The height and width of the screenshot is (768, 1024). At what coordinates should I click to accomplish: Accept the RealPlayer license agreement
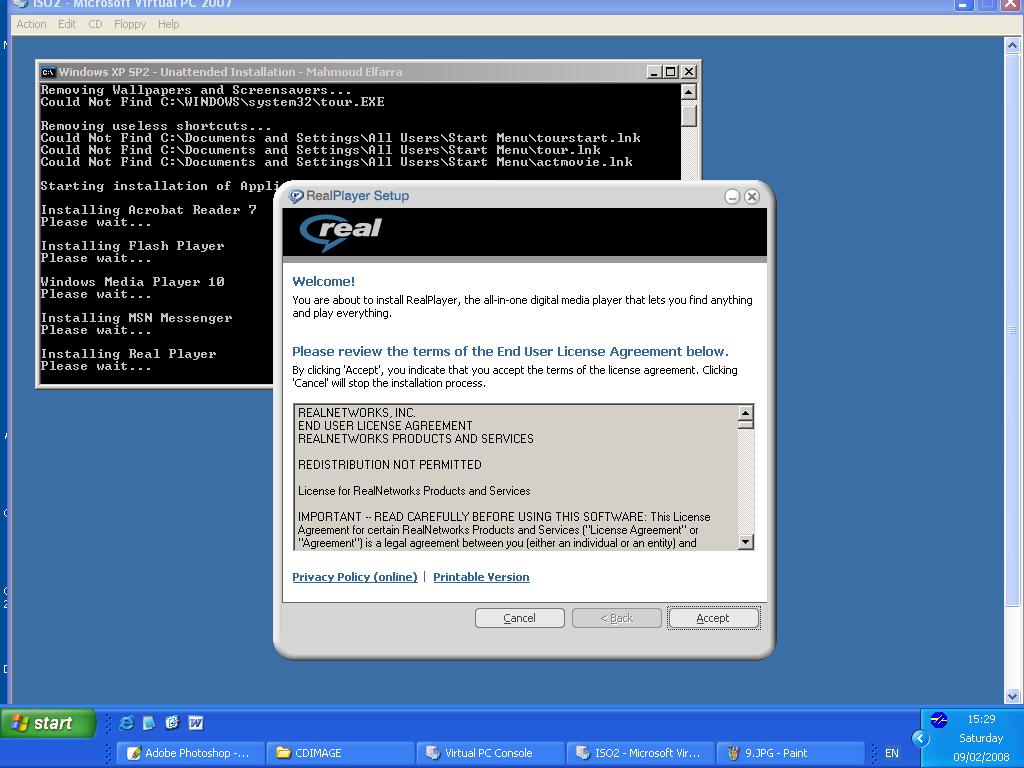point(713,618)
